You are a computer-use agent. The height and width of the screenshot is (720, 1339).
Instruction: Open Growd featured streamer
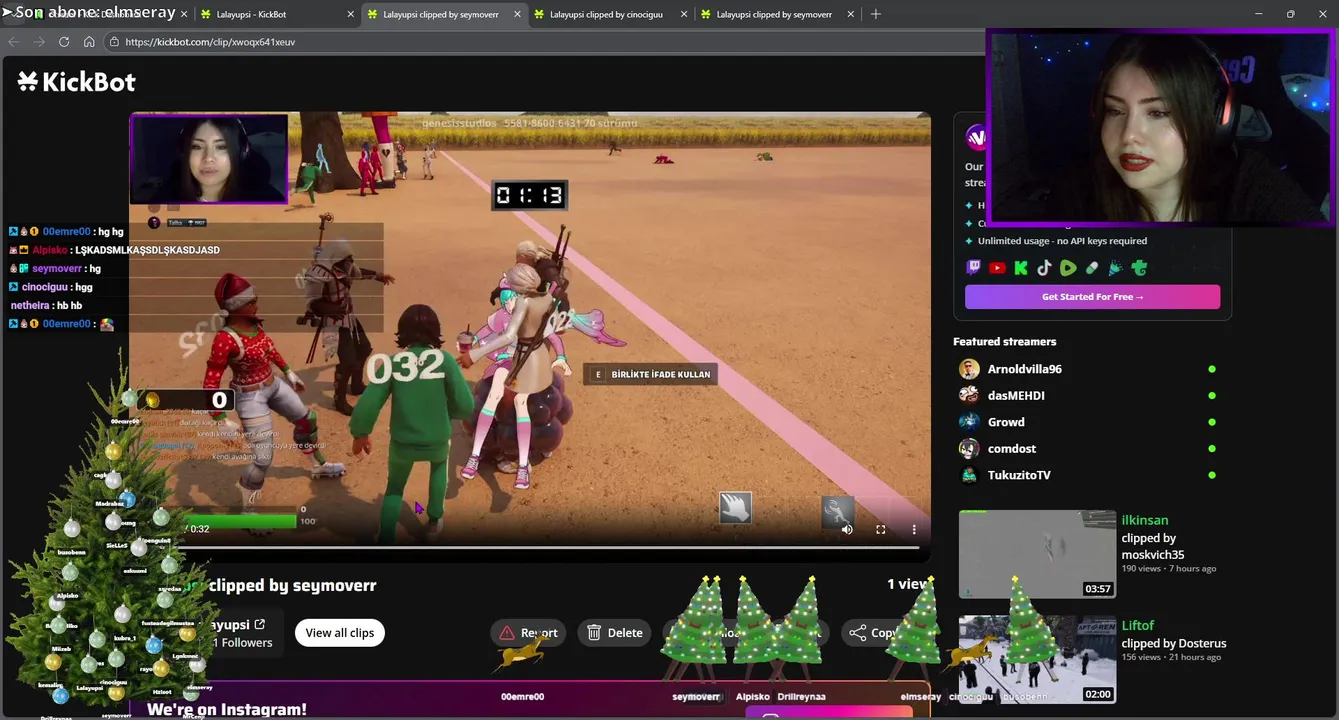coord(1006,422)
